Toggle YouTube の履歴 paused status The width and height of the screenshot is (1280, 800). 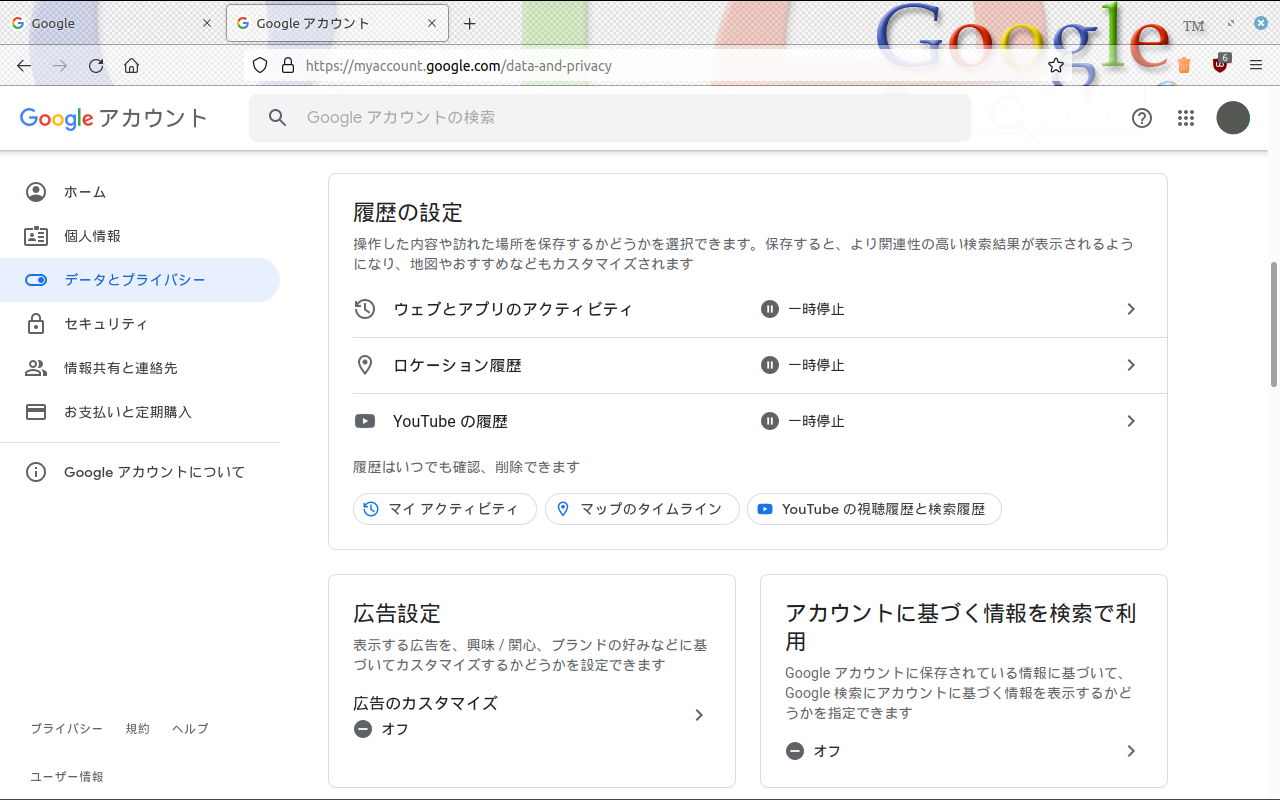(x=802, y=422)
